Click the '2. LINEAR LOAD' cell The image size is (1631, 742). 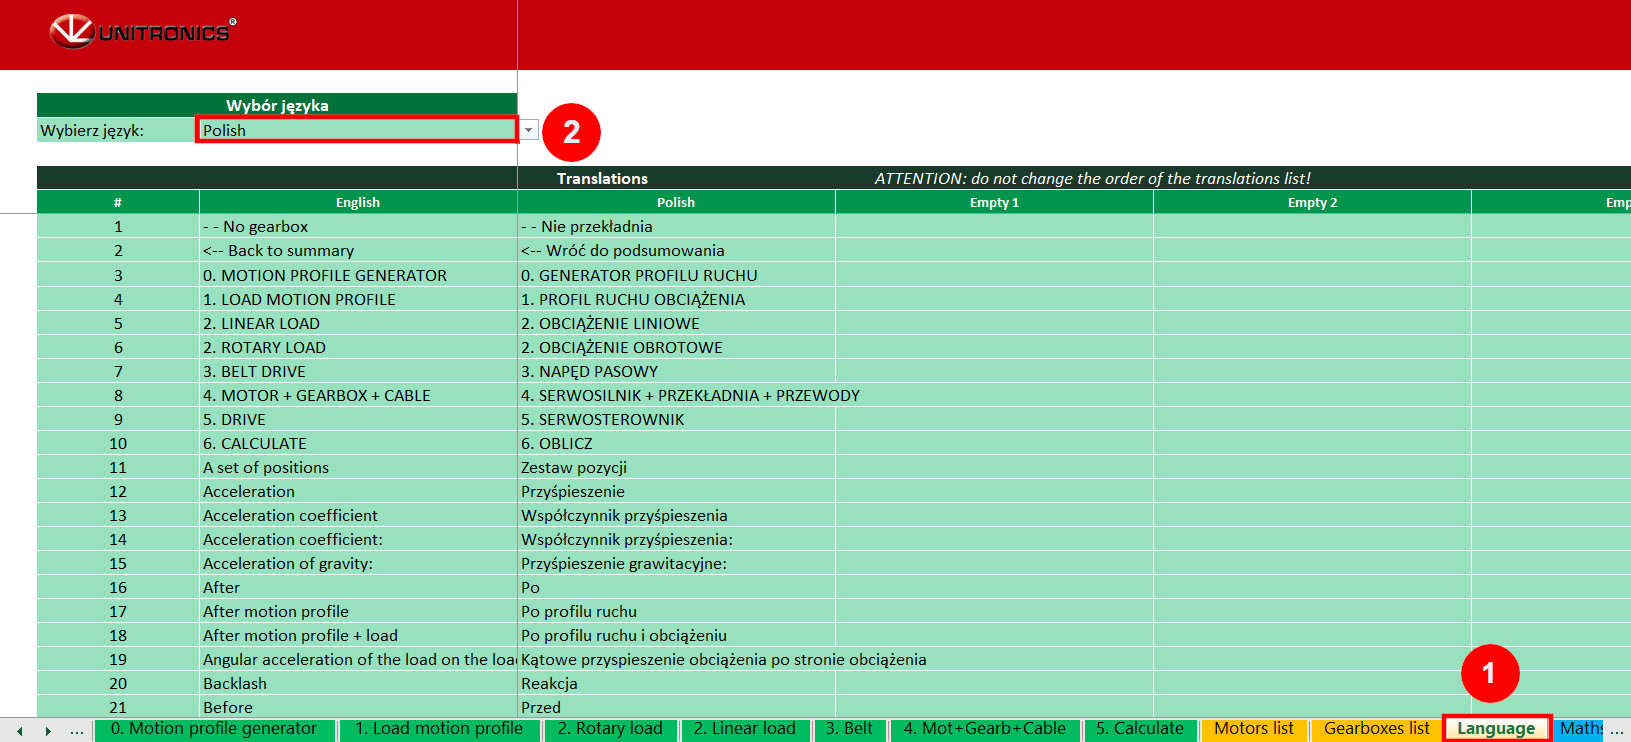358,323
